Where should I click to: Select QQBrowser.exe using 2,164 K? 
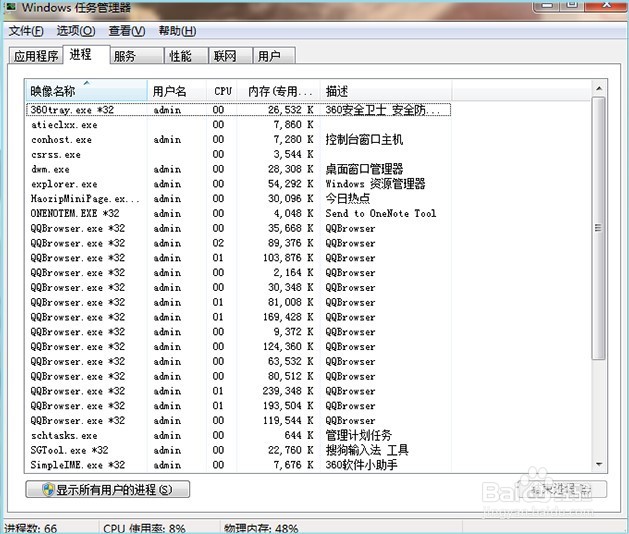(x=238, y=273)
